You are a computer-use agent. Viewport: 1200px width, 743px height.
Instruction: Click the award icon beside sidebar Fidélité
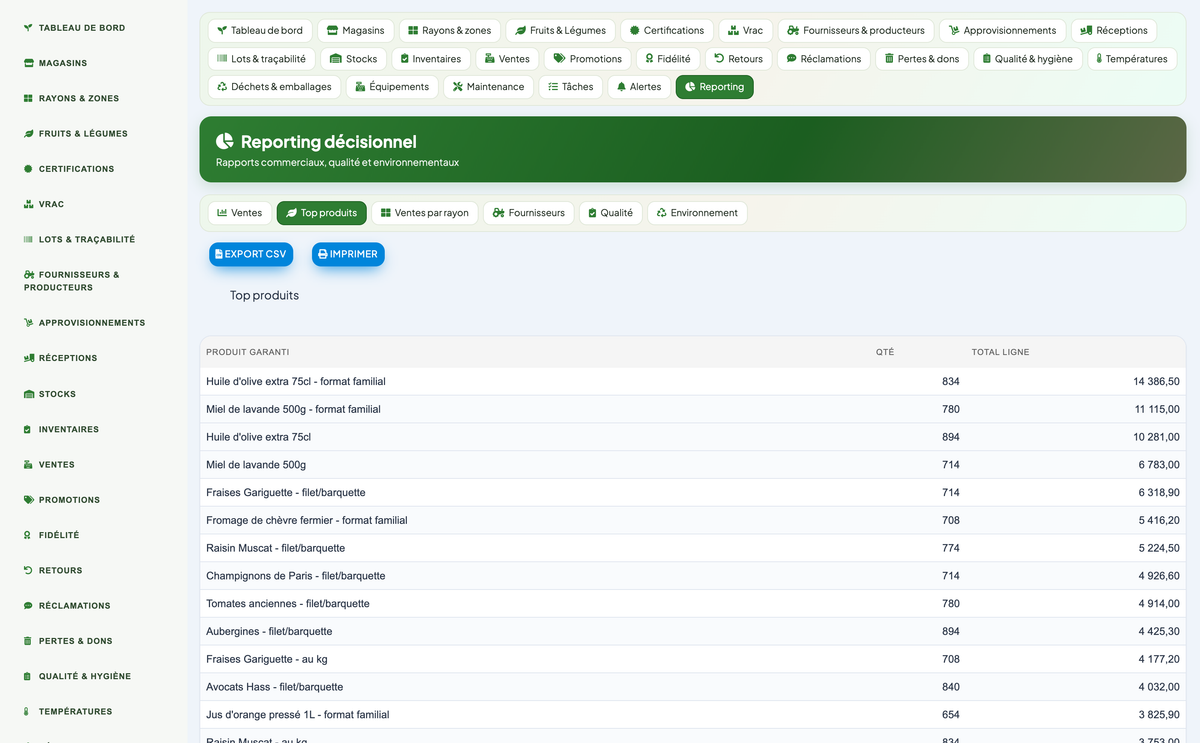[x=28, y=535]
